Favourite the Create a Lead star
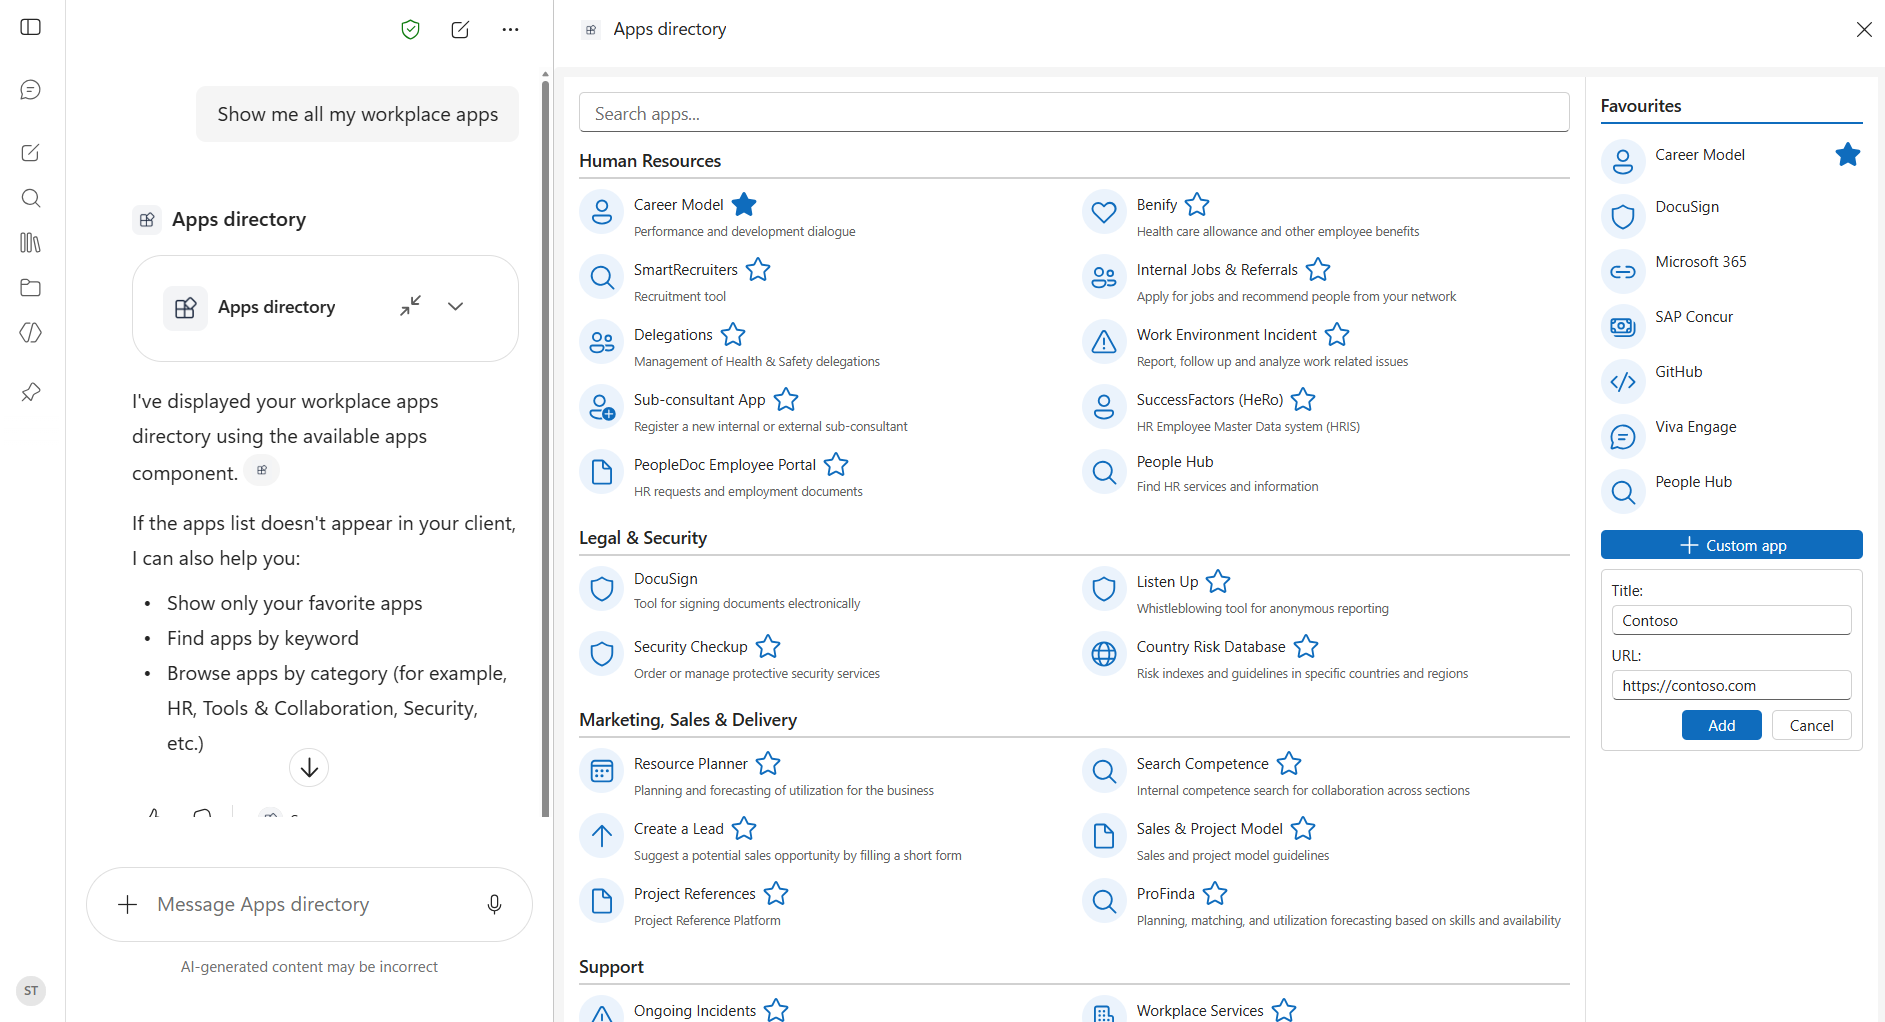The height and width of the screenshot is (1022, 1885). 744,828
